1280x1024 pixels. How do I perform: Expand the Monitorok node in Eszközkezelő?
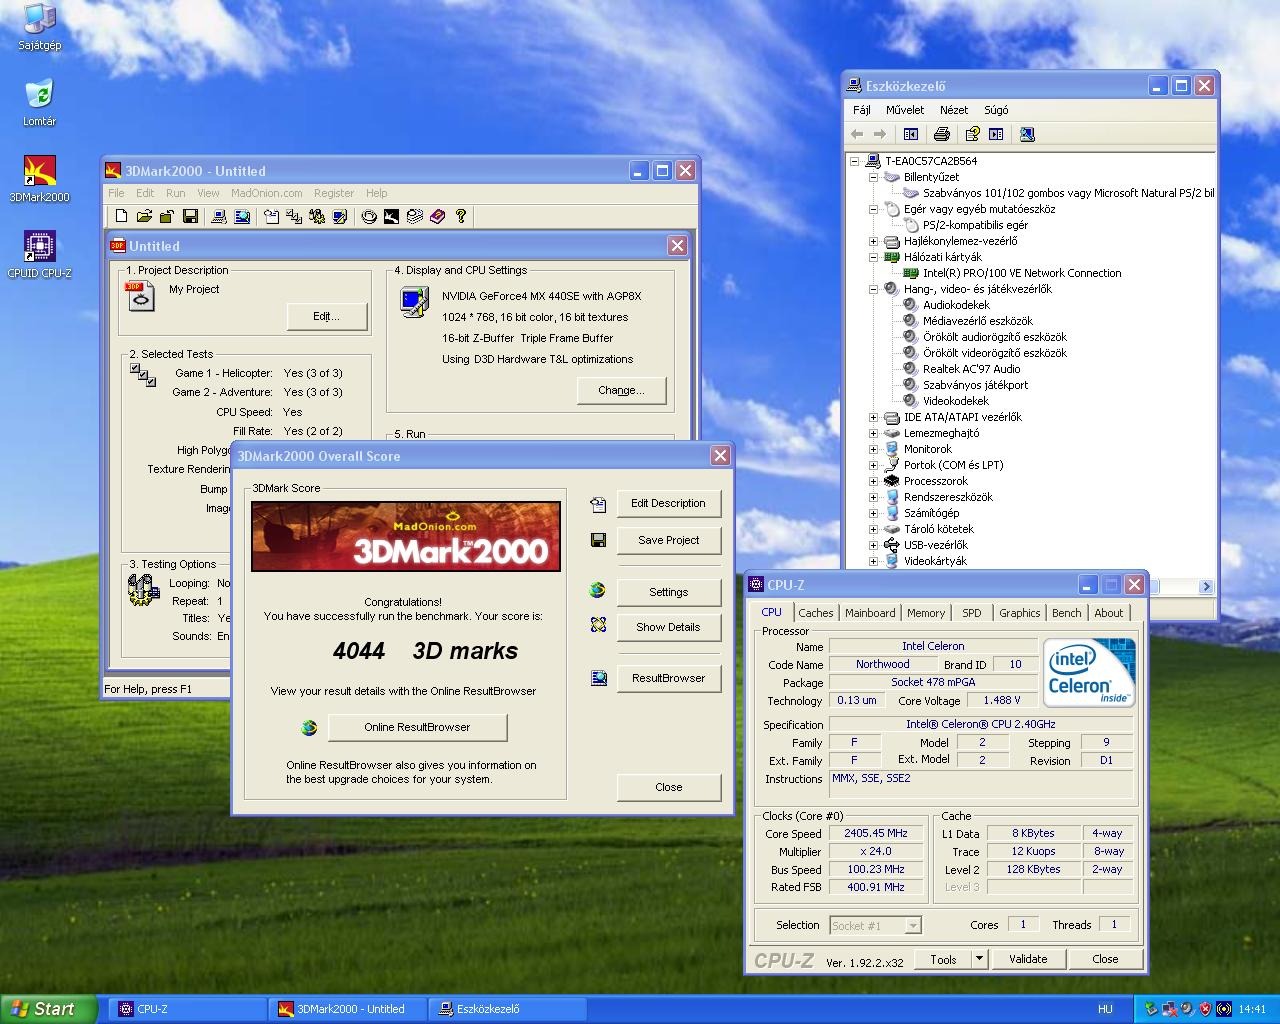tap(873, 449)
